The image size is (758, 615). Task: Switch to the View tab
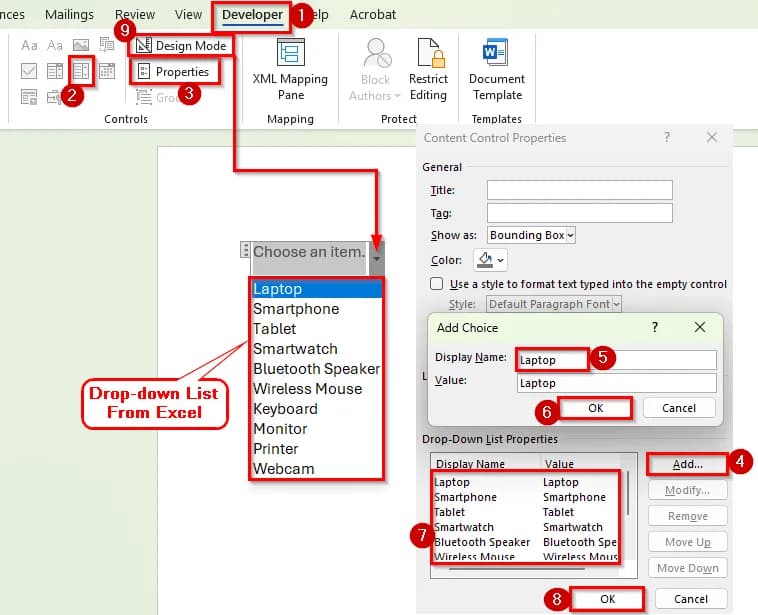[x=188, y=15]
